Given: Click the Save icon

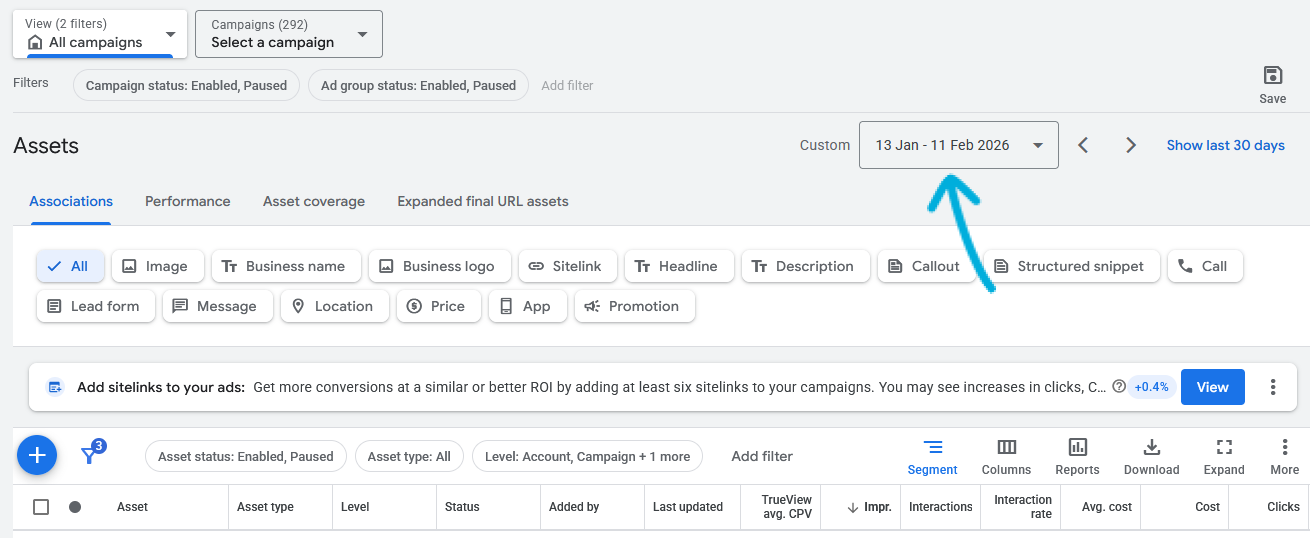Looking at the screenshot, I should click(x=1272, y=76).
